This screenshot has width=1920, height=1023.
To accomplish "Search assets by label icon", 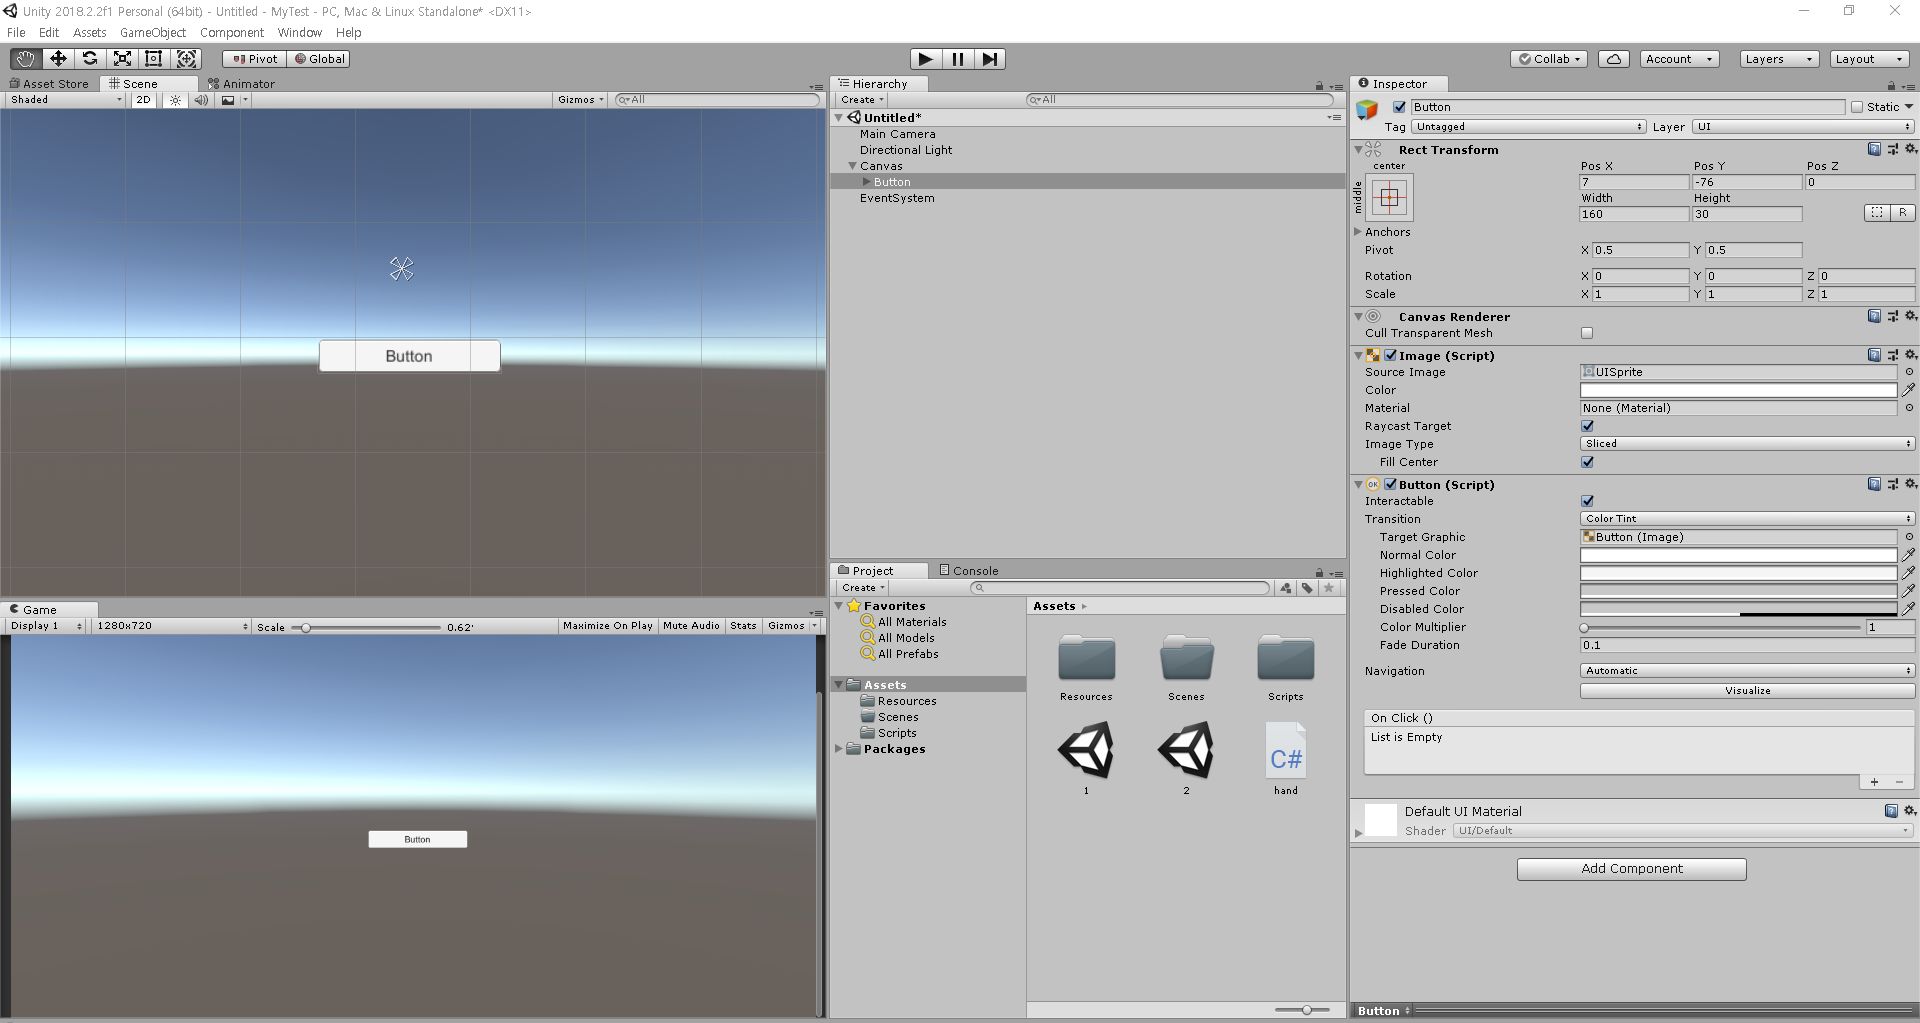I will [1307, 588].
